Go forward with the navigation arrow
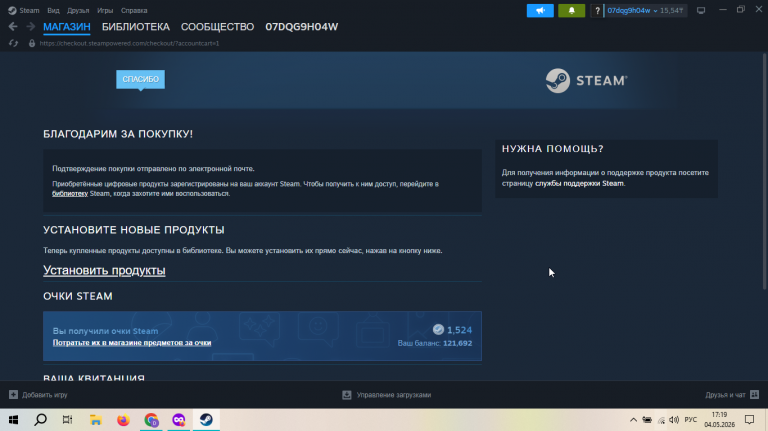768x431 pixels. point(30,26)
